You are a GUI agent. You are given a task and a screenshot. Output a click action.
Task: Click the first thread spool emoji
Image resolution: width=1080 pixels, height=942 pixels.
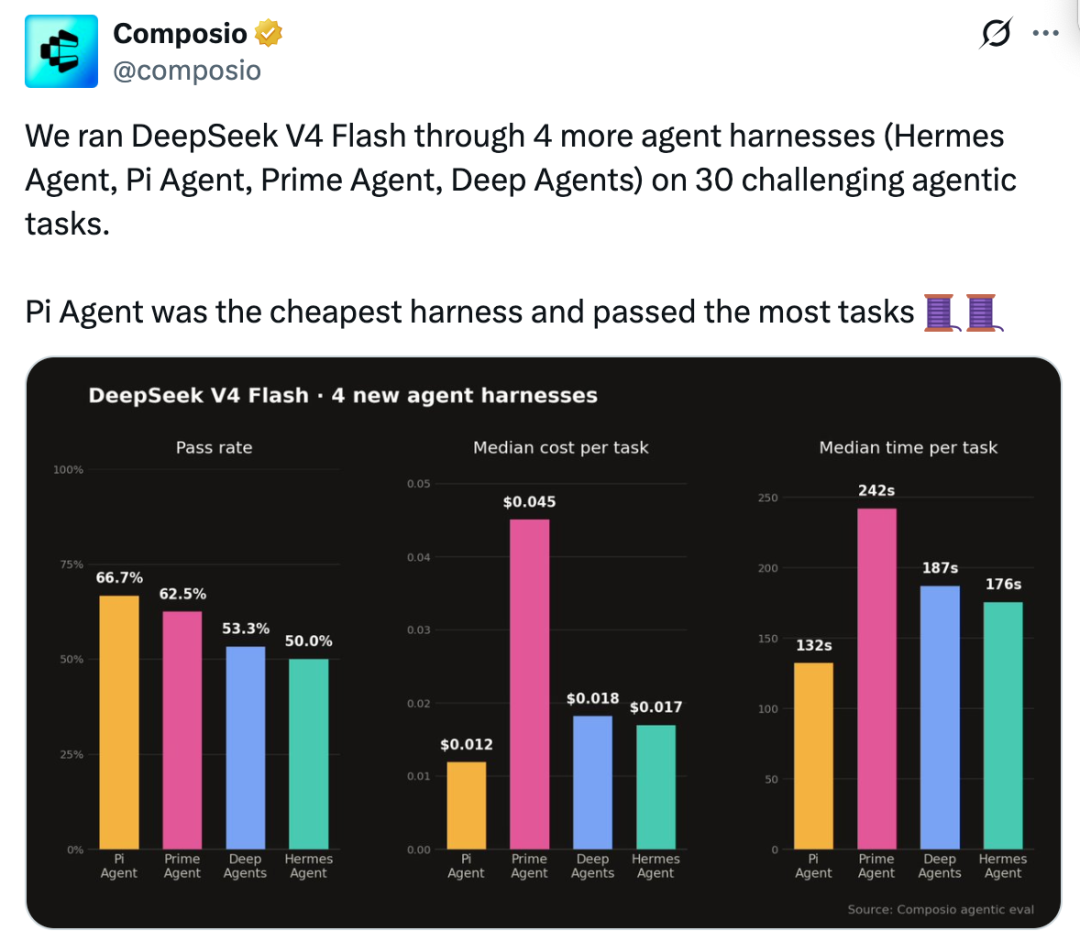pyautogui.click(x=940, y=313)
